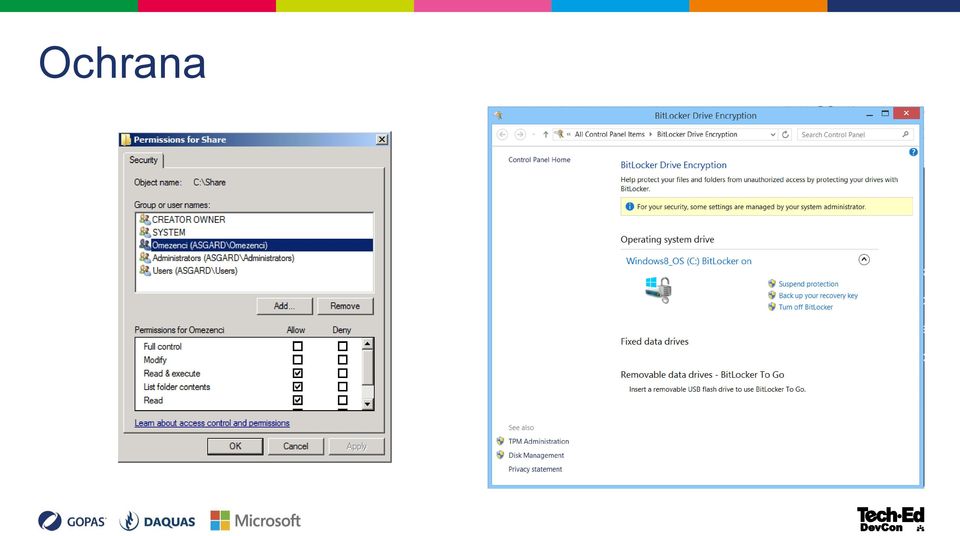Click the search magnifier icon in Control Panel
Image resolution: width=960 pixels, height=536 pixels.
click(905, 134)
